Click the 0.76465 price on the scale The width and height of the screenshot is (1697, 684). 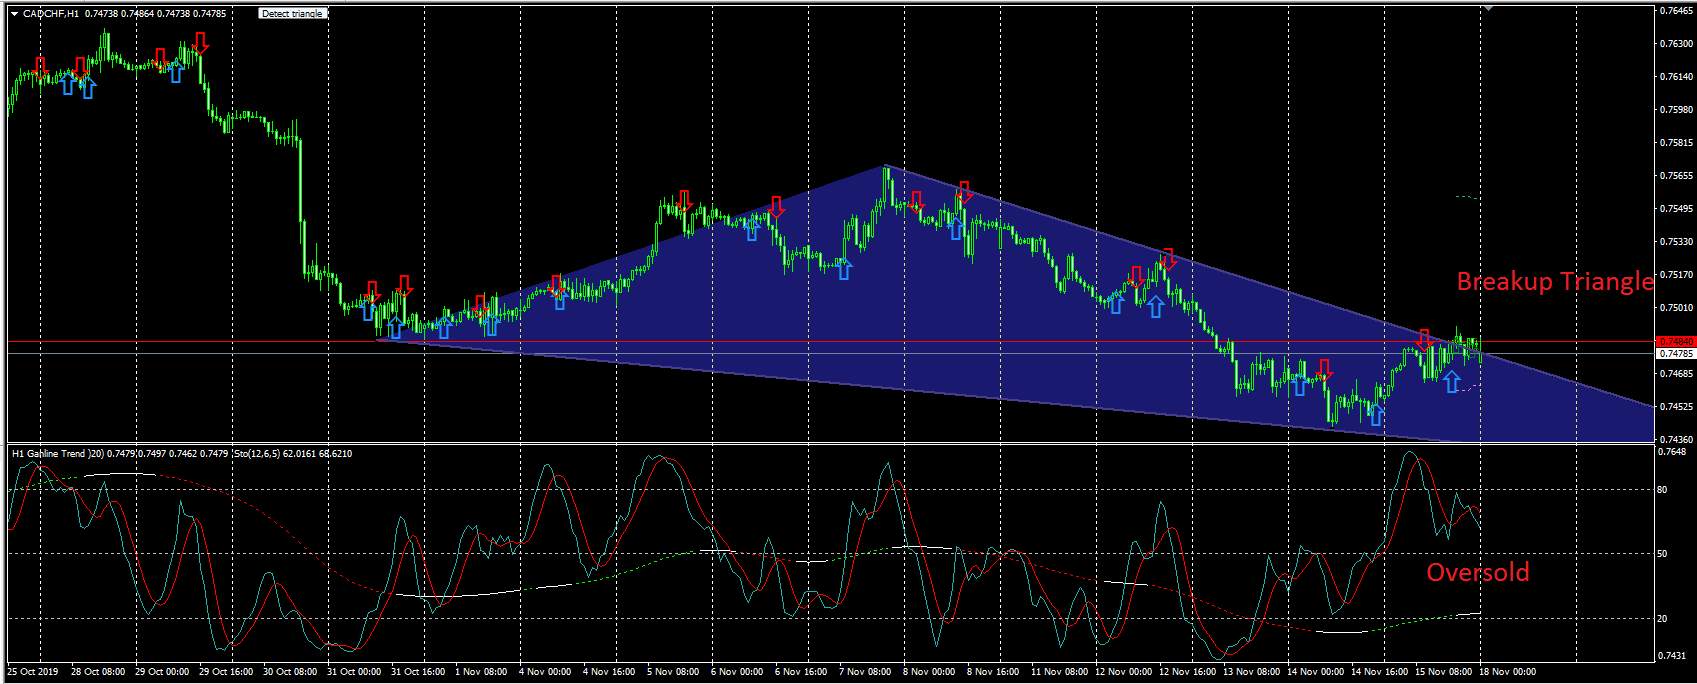tap(1677, 11)
